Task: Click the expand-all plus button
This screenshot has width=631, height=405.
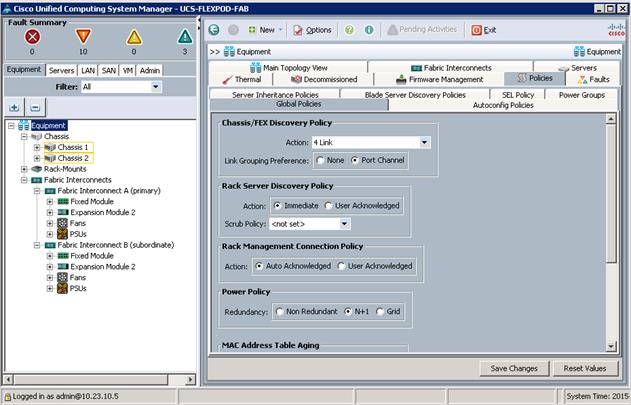Action: point(14,107)
